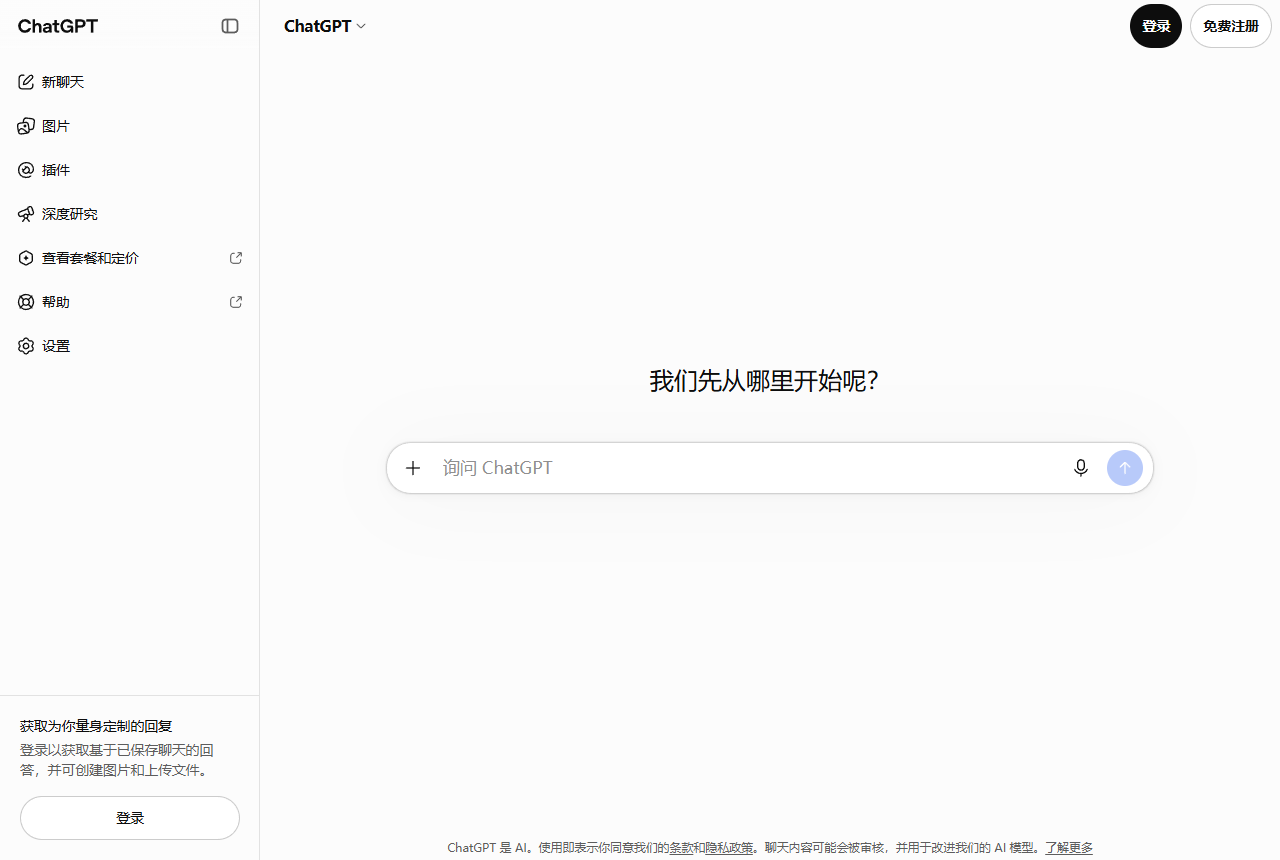Open 查看套餐和定价 entry
Image resolution: width=1280 pixels, height=860 pixels.
coord(130,258)
